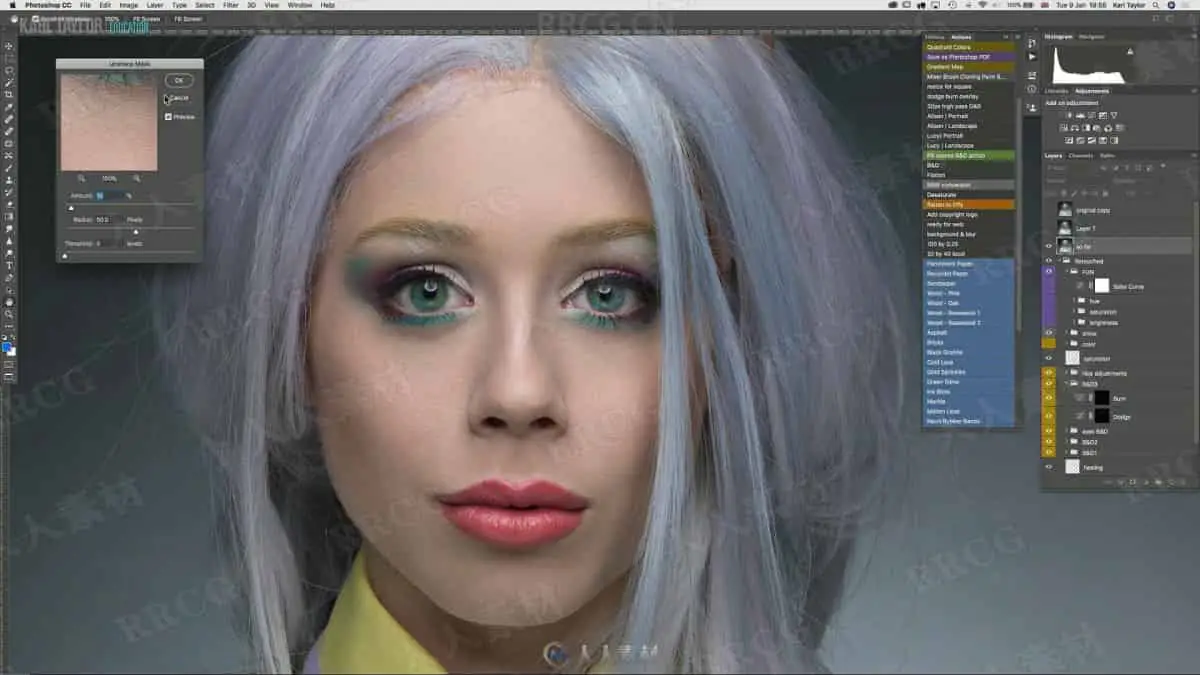Toggle Preview checkbox in Unsharp Mask

[x=168, y=117]
